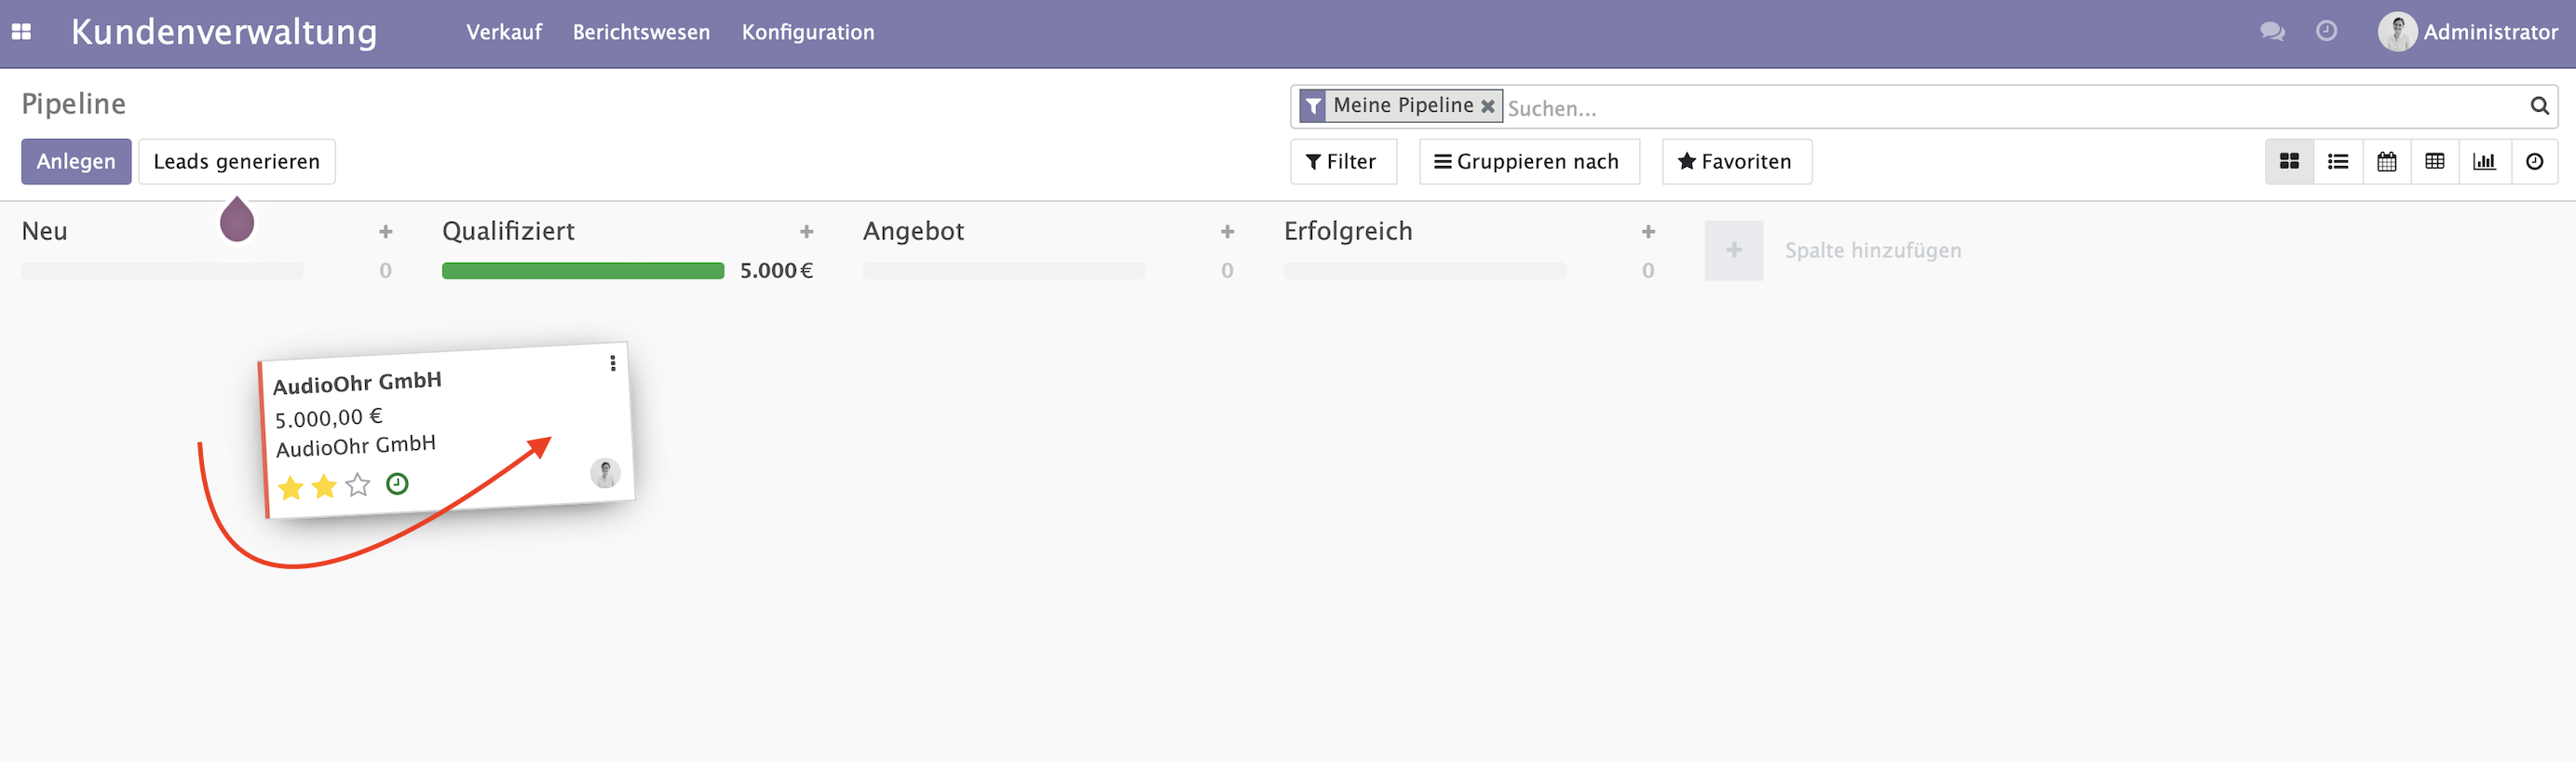Click the Leads generieren button
Screen dimensions: 2576x762
click(237, 161)
